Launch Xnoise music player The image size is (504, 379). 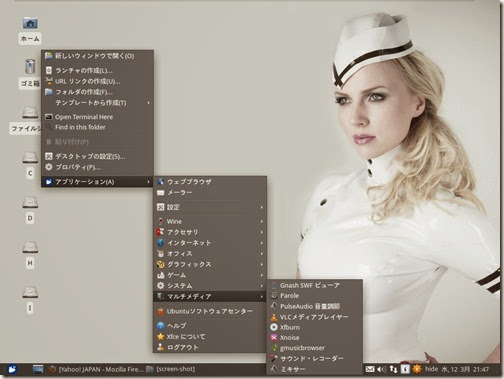click(315, 337)
